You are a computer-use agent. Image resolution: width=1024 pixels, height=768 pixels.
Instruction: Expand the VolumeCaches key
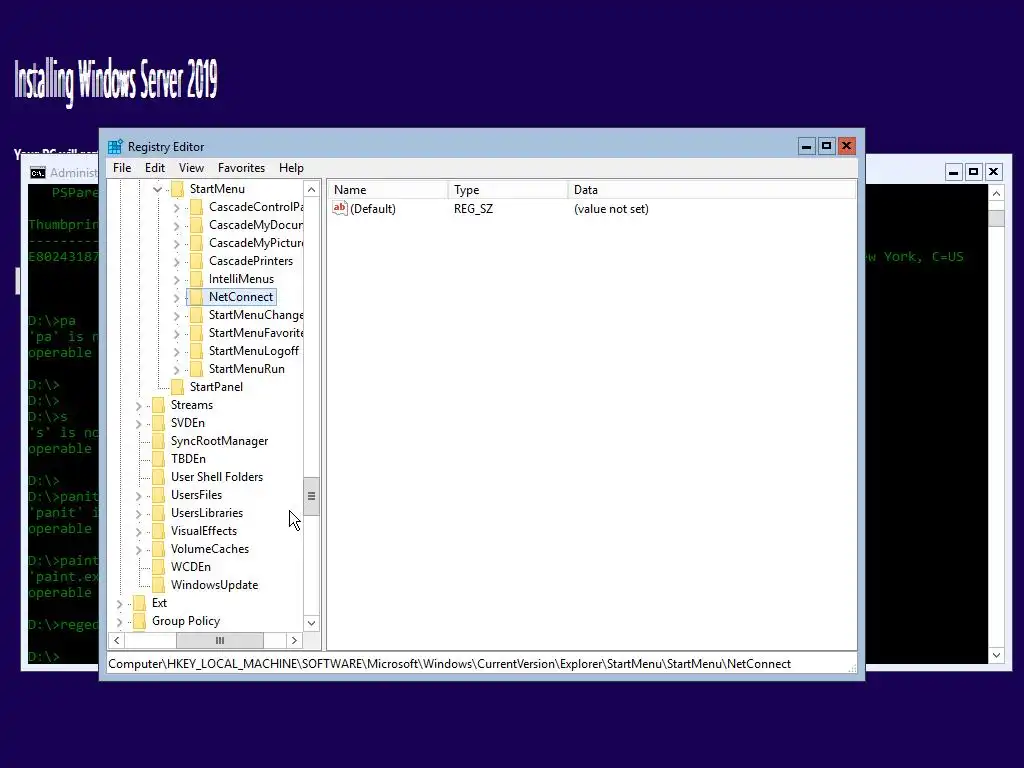(x=138, y=550)
